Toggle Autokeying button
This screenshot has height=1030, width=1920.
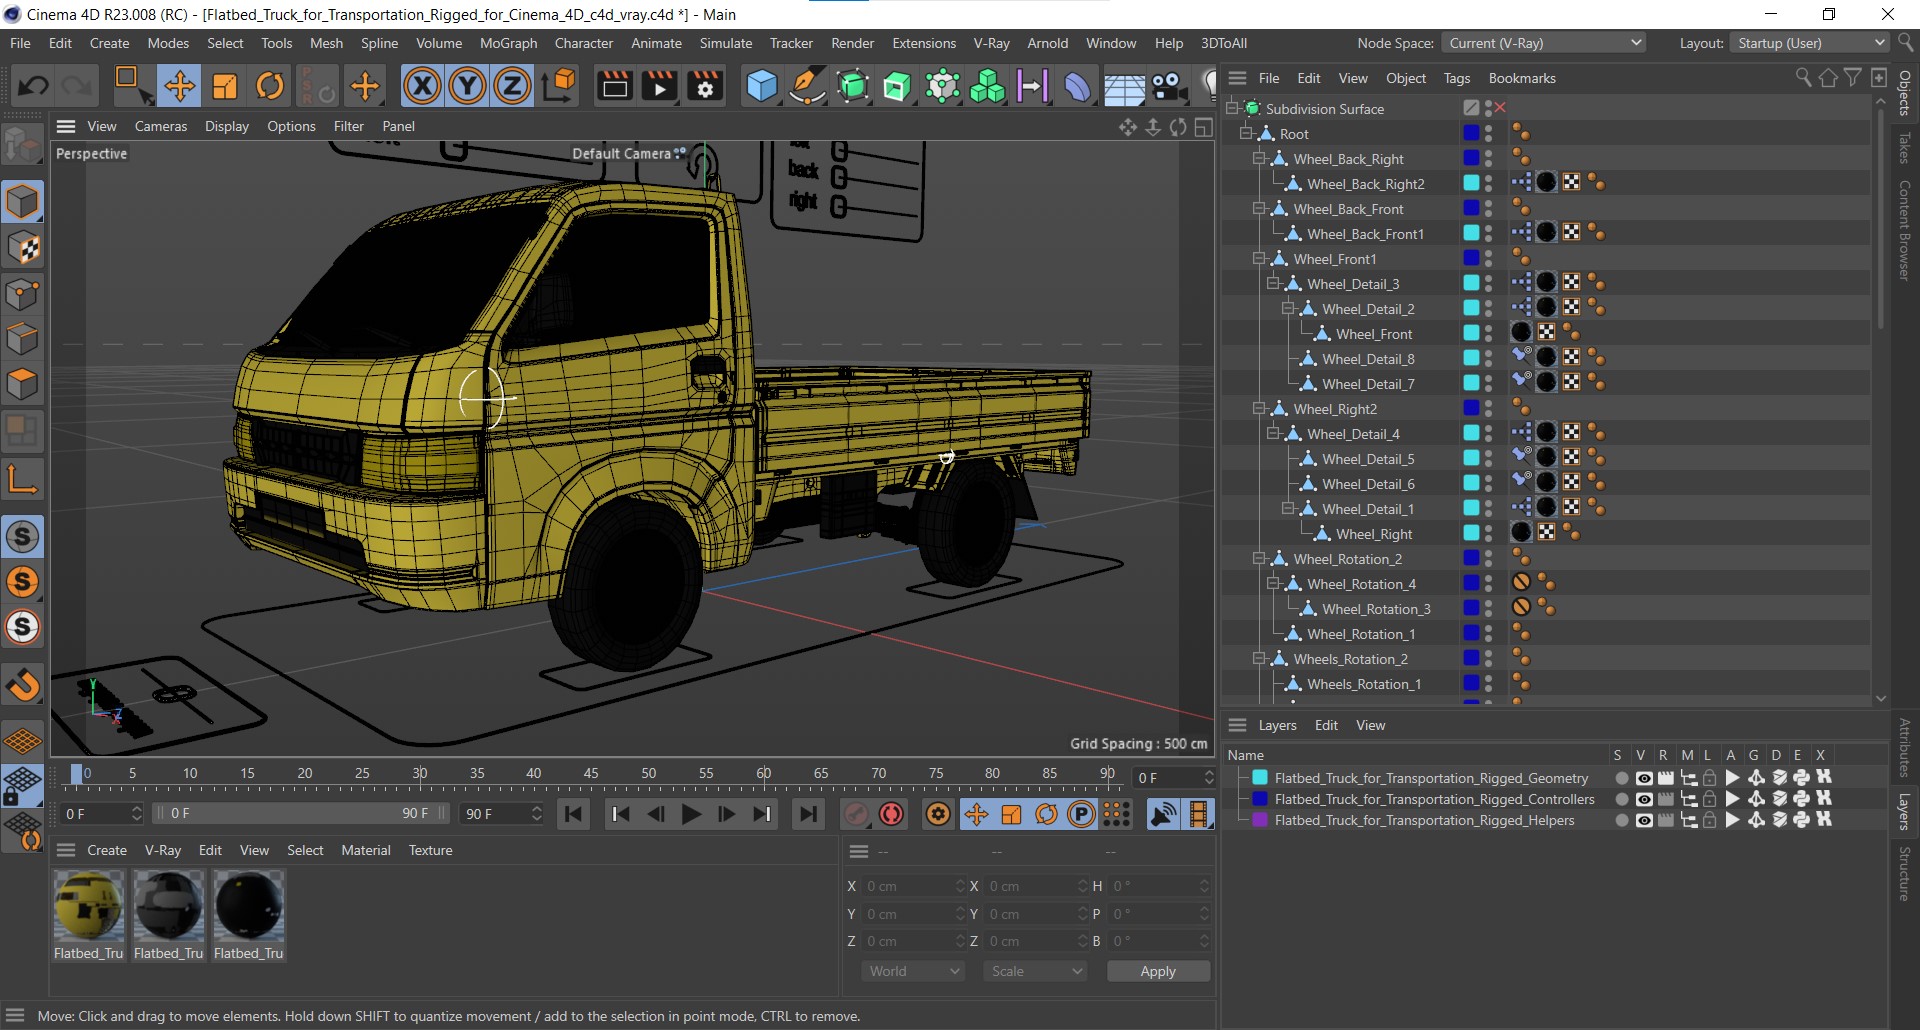pos(891,814)
